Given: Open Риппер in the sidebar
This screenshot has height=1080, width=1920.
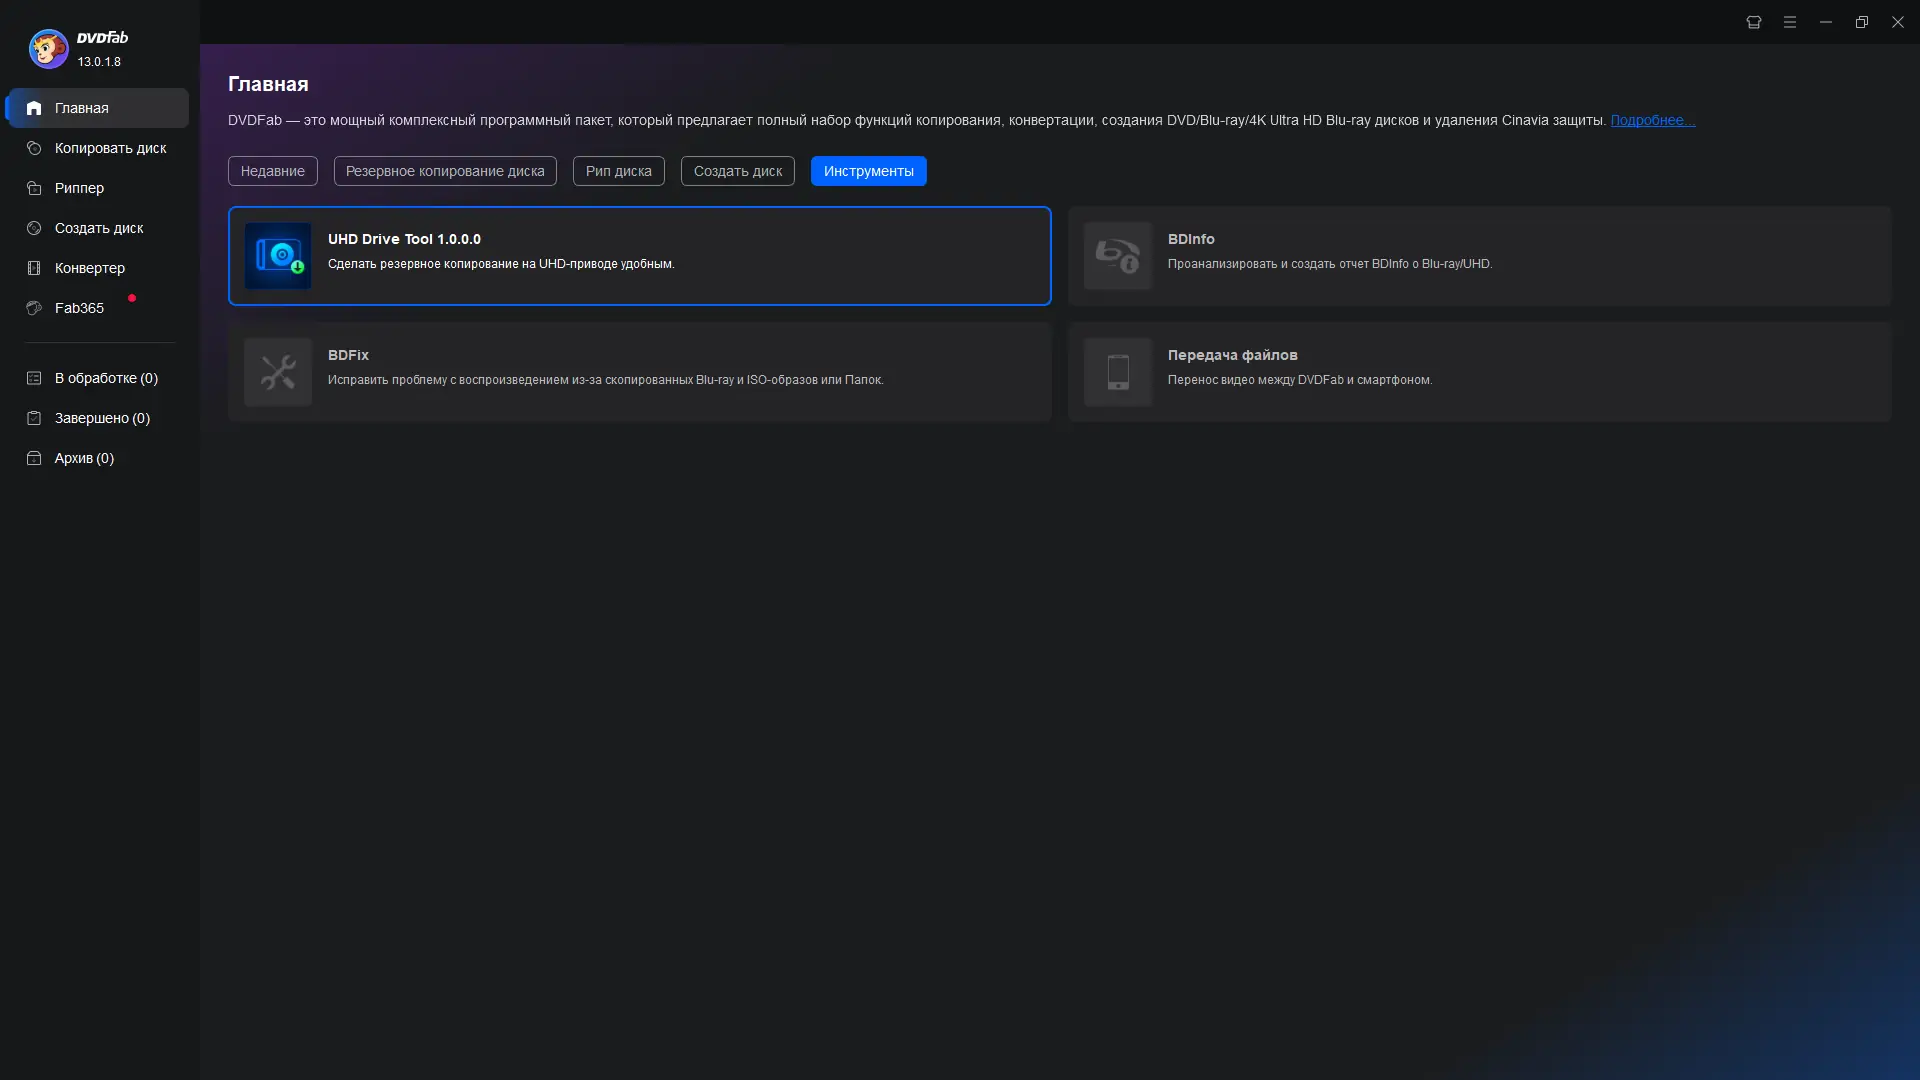Looking at the screenshot, I should 79,188.
